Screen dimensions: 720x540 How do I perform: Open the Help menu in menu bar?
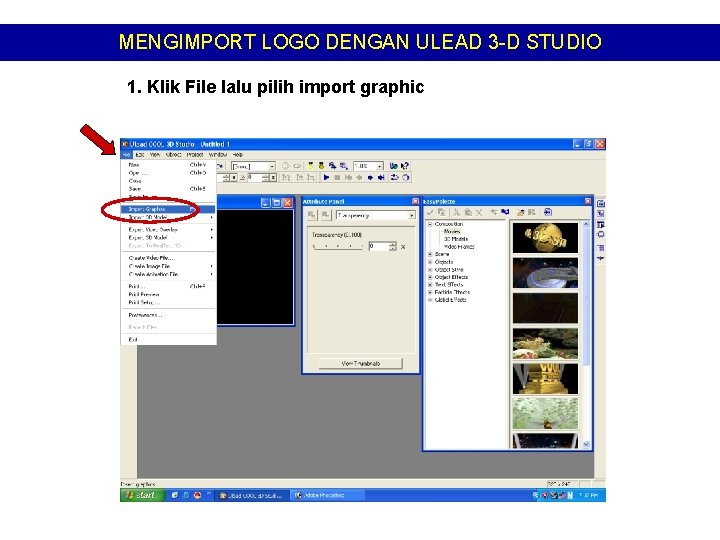click(x=237, y=155)
